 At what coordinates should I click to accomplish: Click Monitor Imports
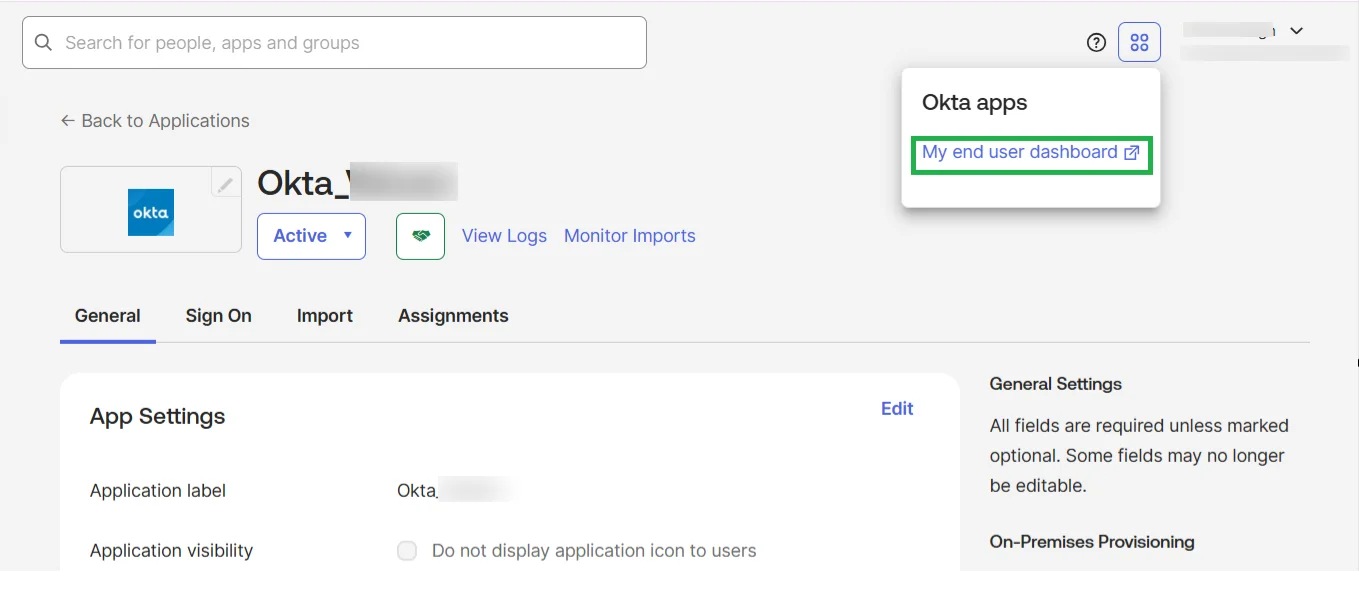click(629, 236)
